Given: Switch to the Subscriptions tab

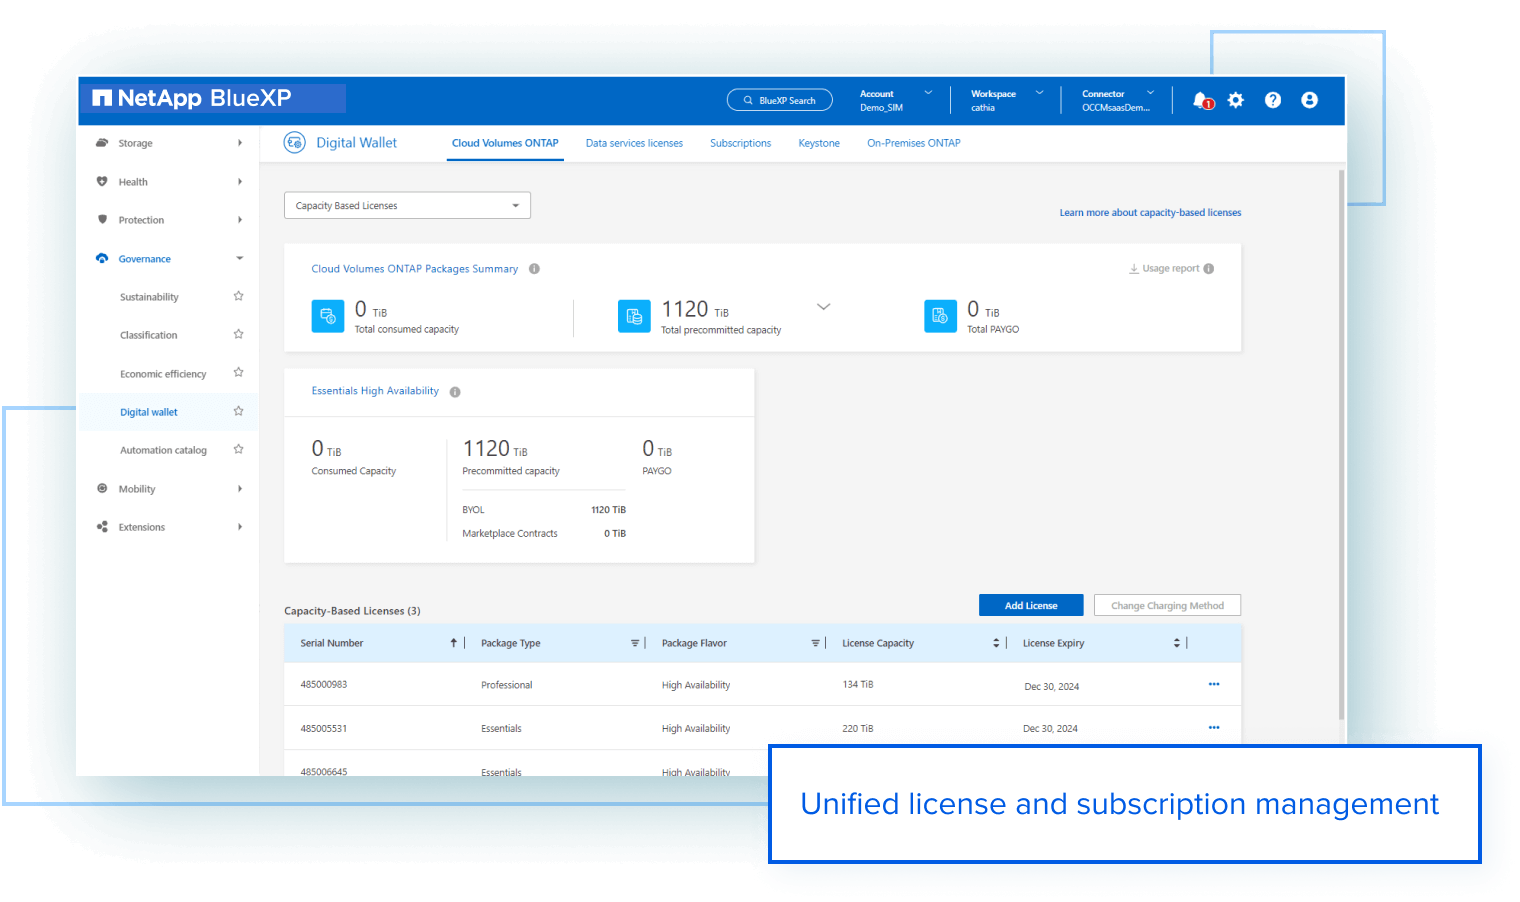Looking at the screenshot, I should 740,143.
